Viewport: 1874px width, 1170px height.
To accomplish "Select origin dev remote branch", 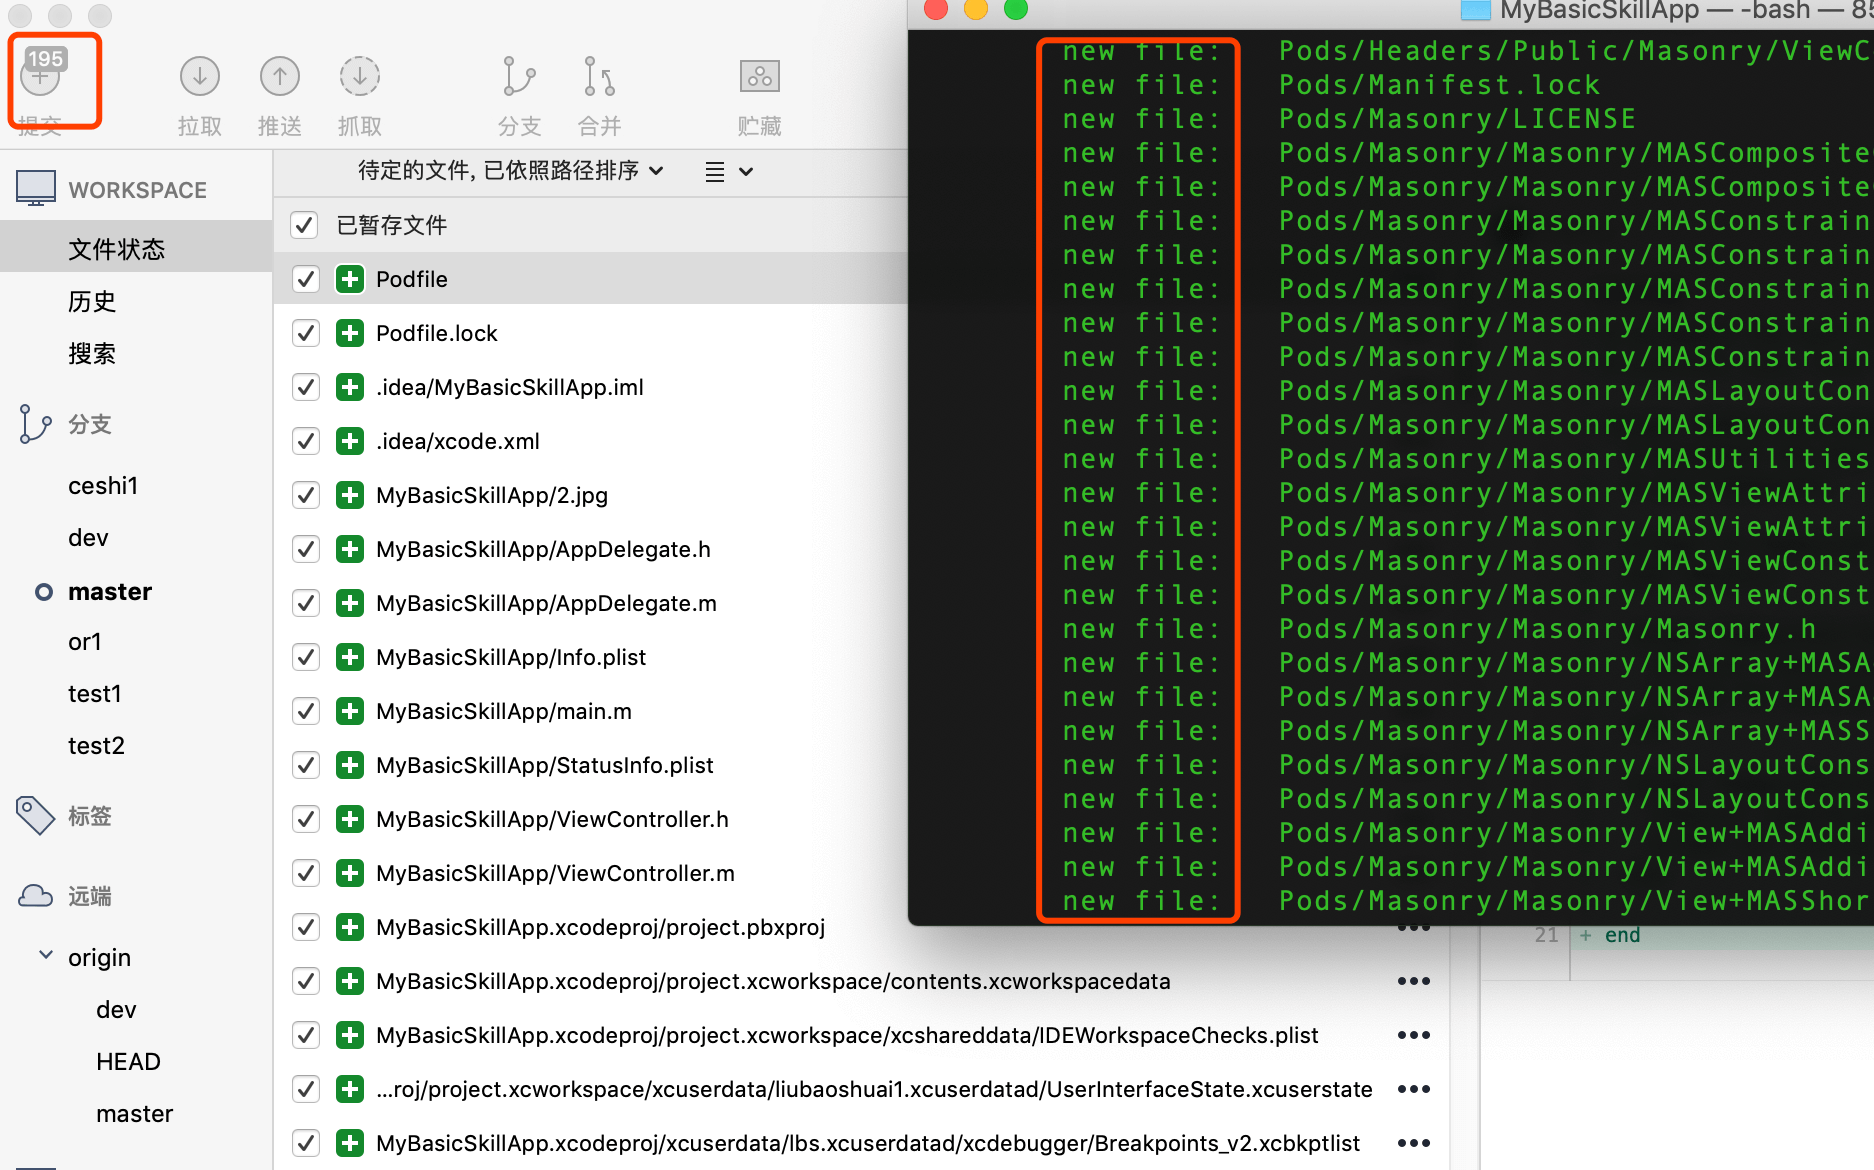I will tap(116, 1010).
